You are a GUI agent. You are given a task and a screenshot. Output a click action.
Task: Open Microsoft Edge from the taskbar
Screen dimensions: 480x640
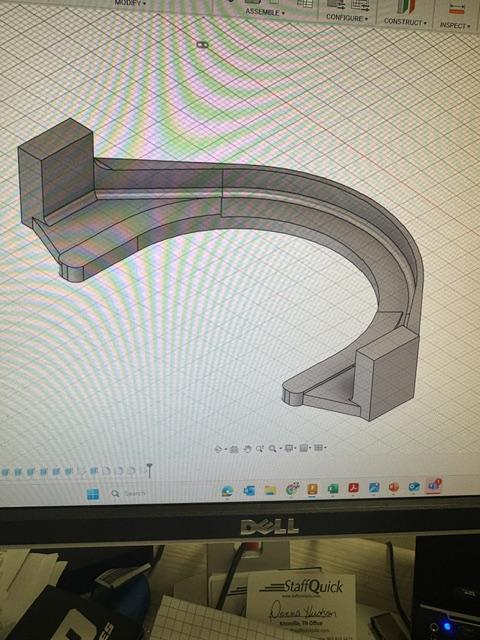[227, 491]
